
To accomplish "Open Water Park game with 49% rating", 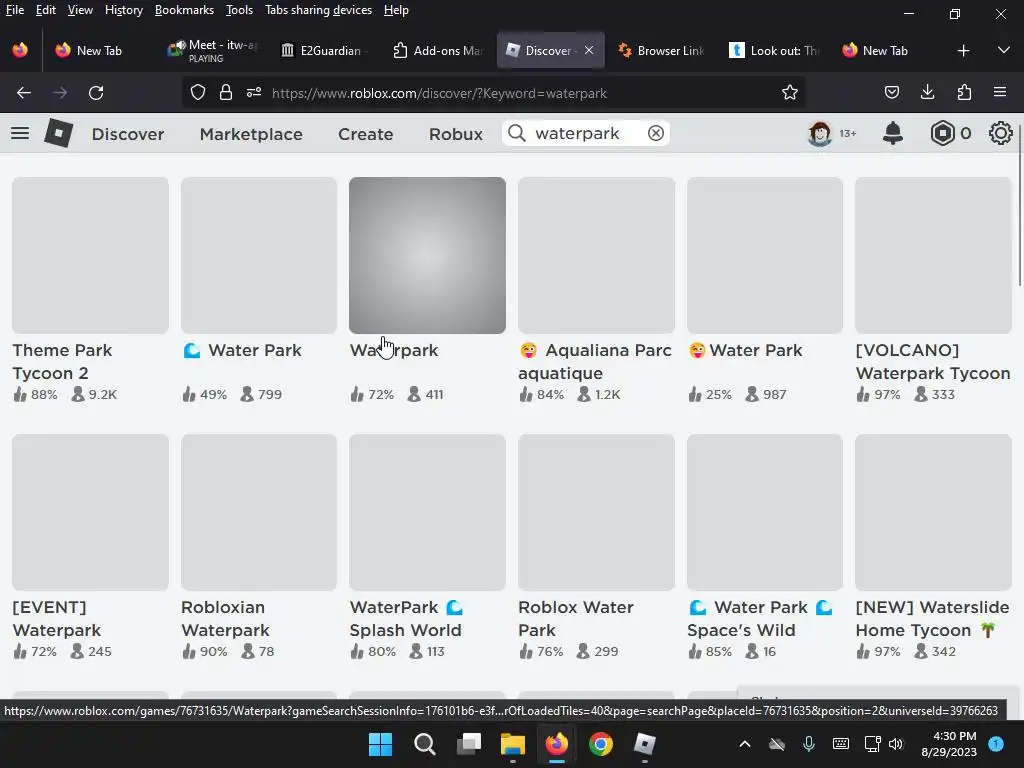I will coord(259,255).
